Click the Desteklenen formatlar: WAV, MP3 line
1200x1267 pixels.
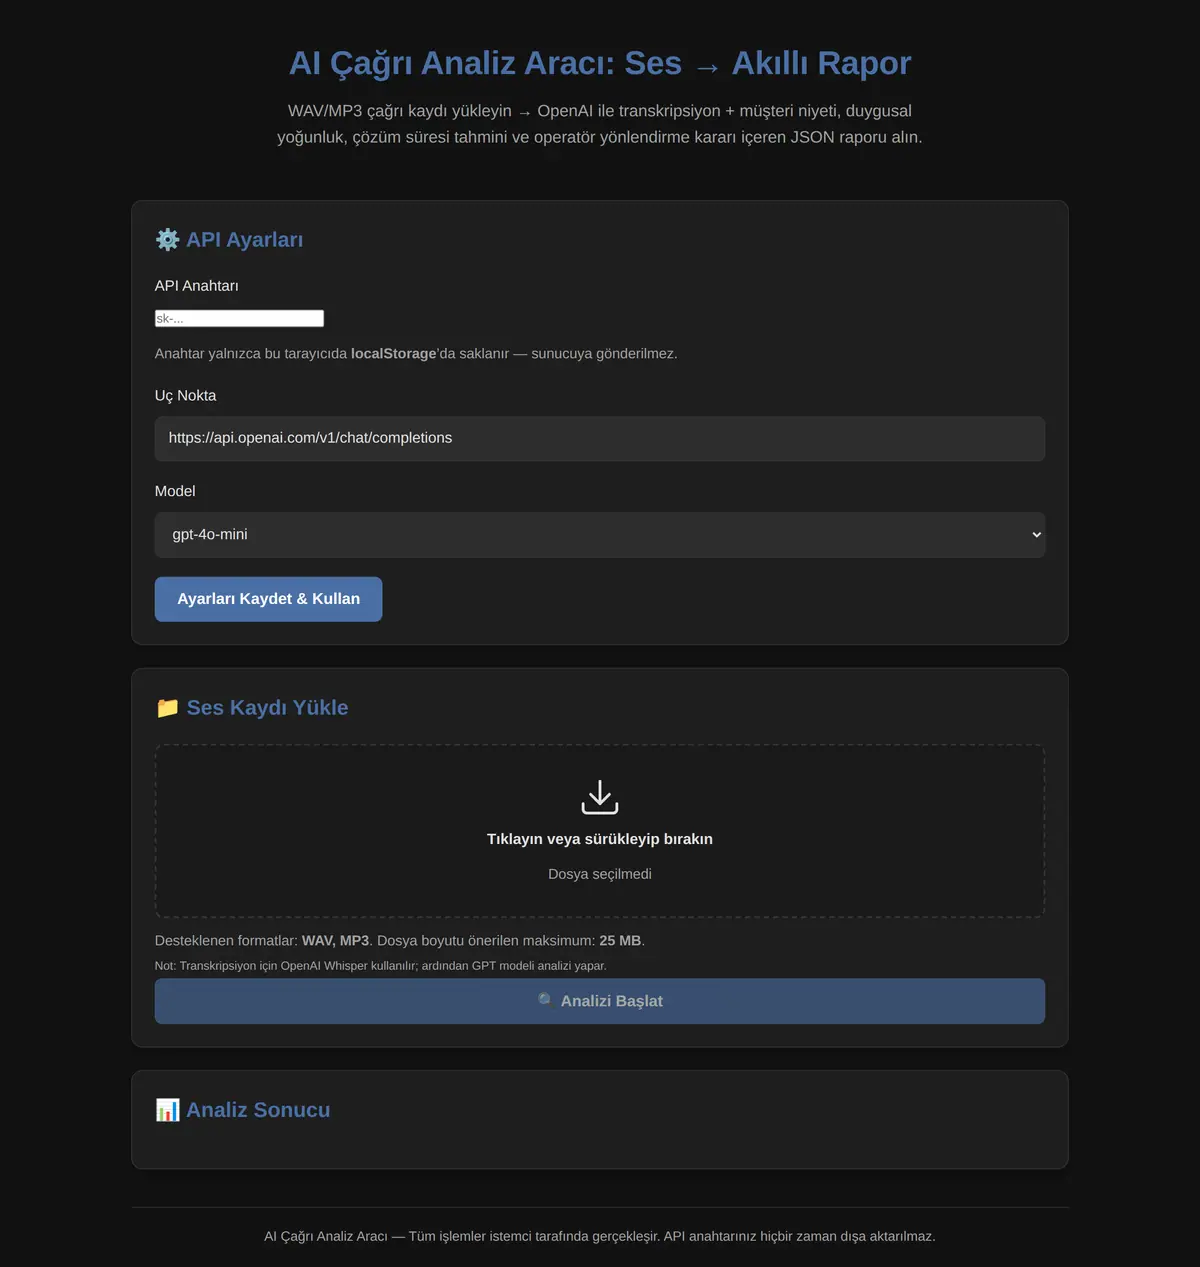[x=400, y=941]
